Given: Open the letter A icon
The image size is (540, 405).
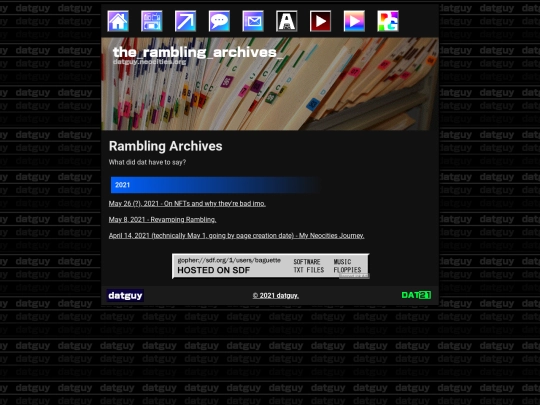Looking at the screenshot, I should click(x=287, y=21).
